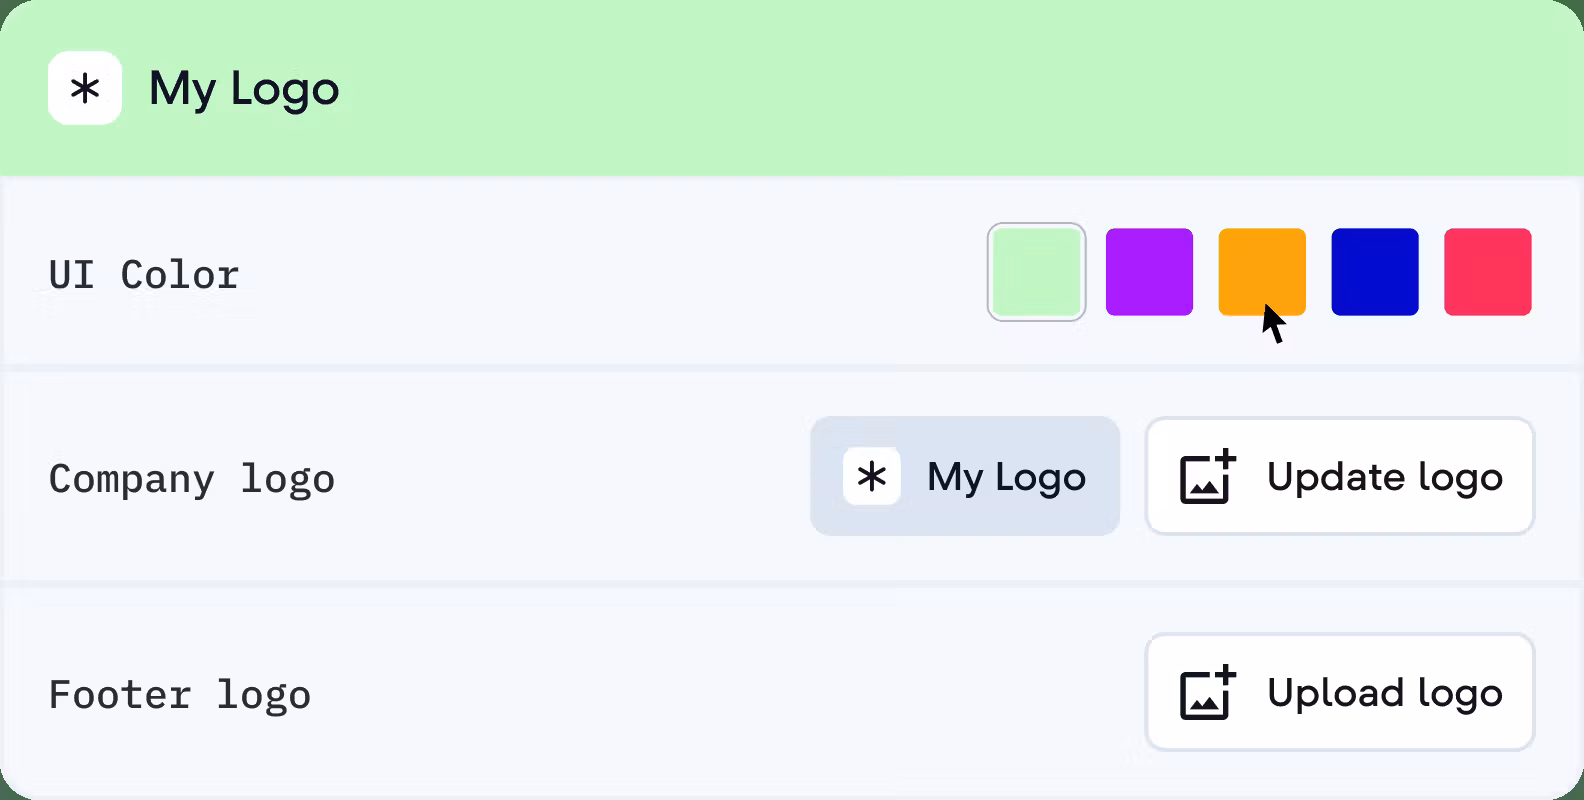Click the My Logo title in header
Viewport: 1584px width, 800px height.
click(x=244, y=89)
